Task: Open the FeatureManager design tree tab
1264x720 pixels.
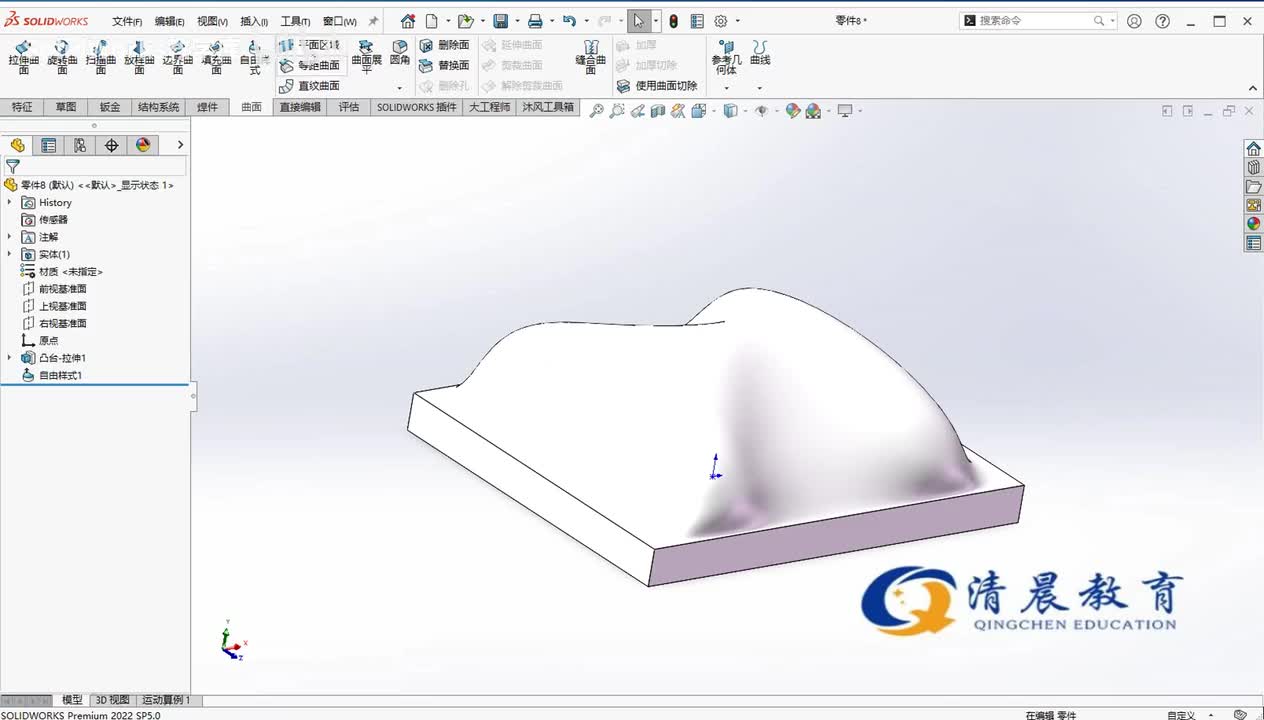Action: (17, 145)
